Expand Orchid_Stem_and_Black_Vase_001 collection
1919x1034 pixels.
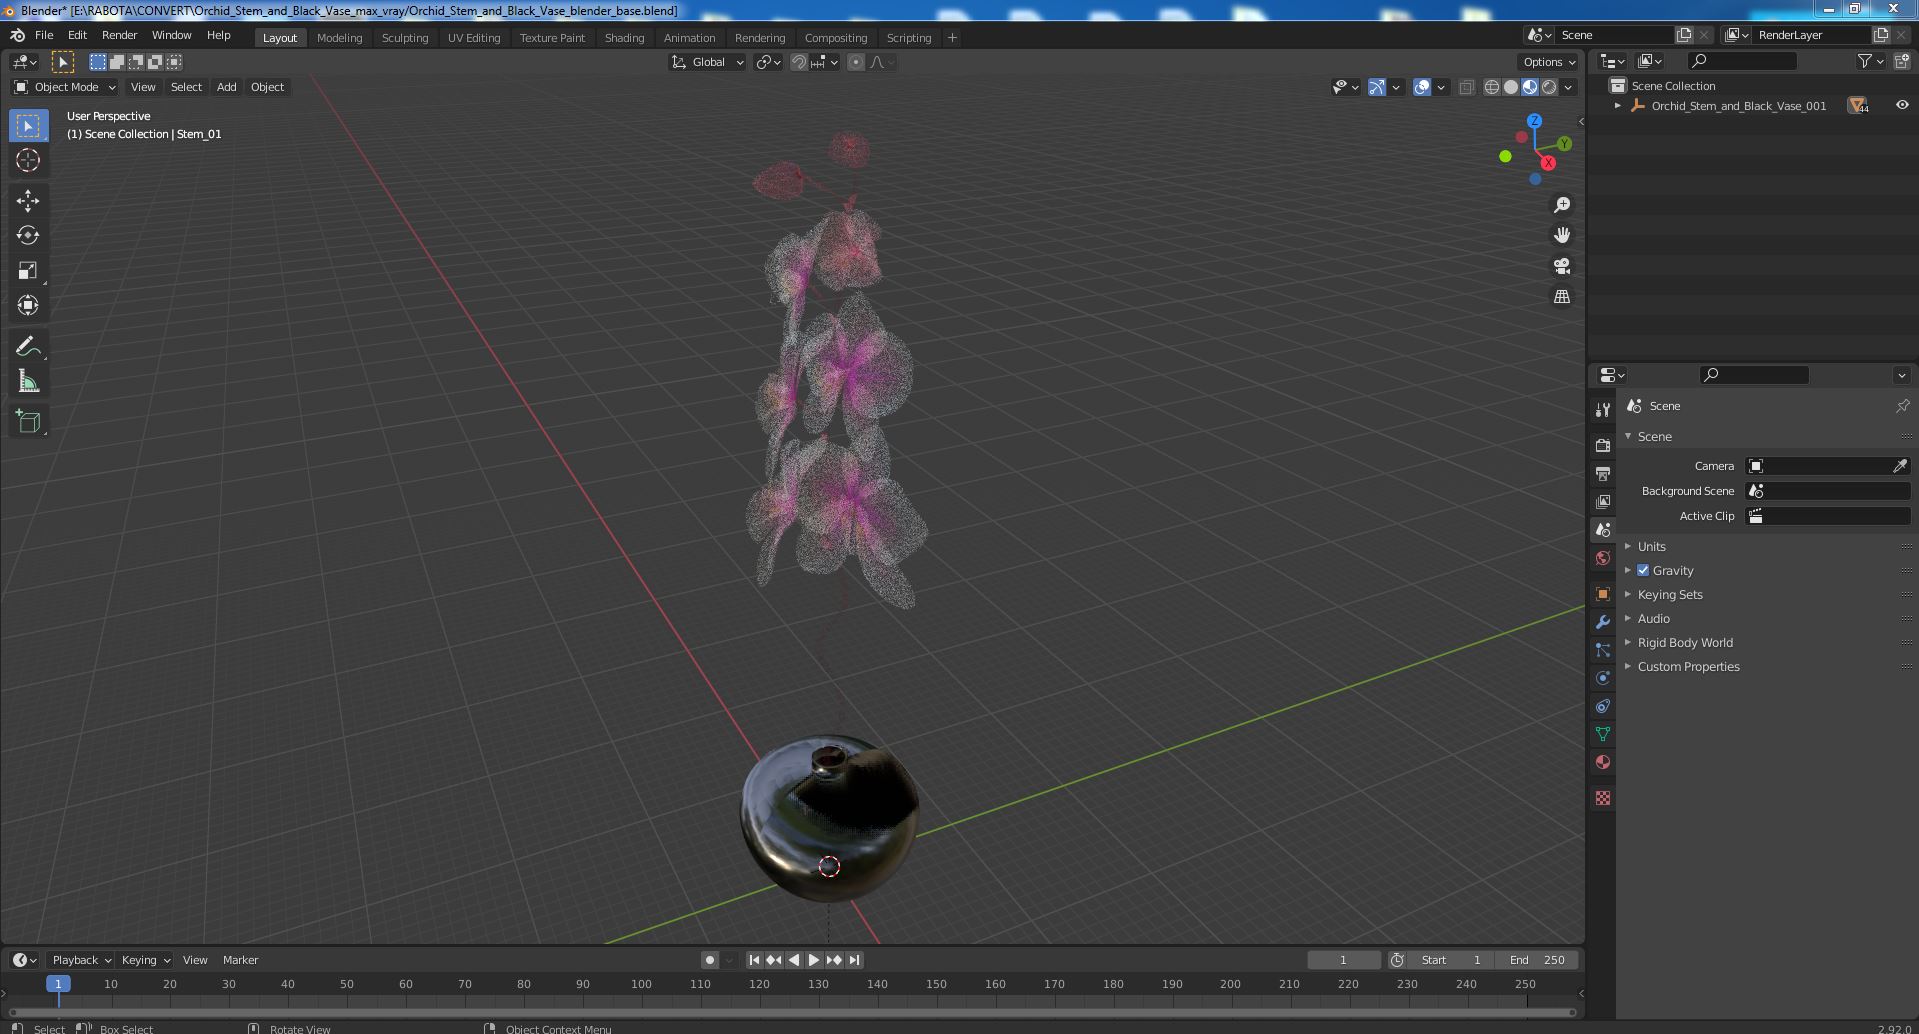[1617, 105]
